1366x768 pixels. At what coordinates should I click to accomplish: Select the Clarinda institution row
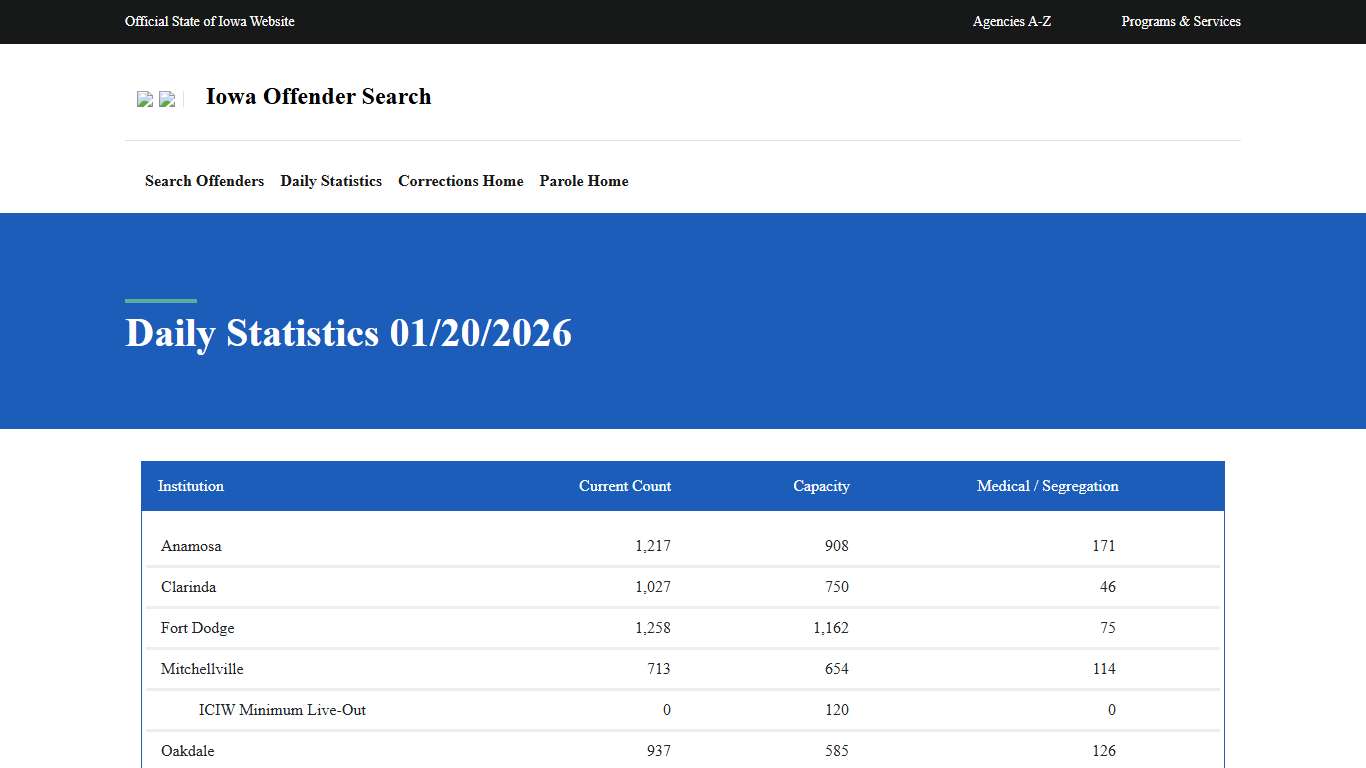click(188, 587)
